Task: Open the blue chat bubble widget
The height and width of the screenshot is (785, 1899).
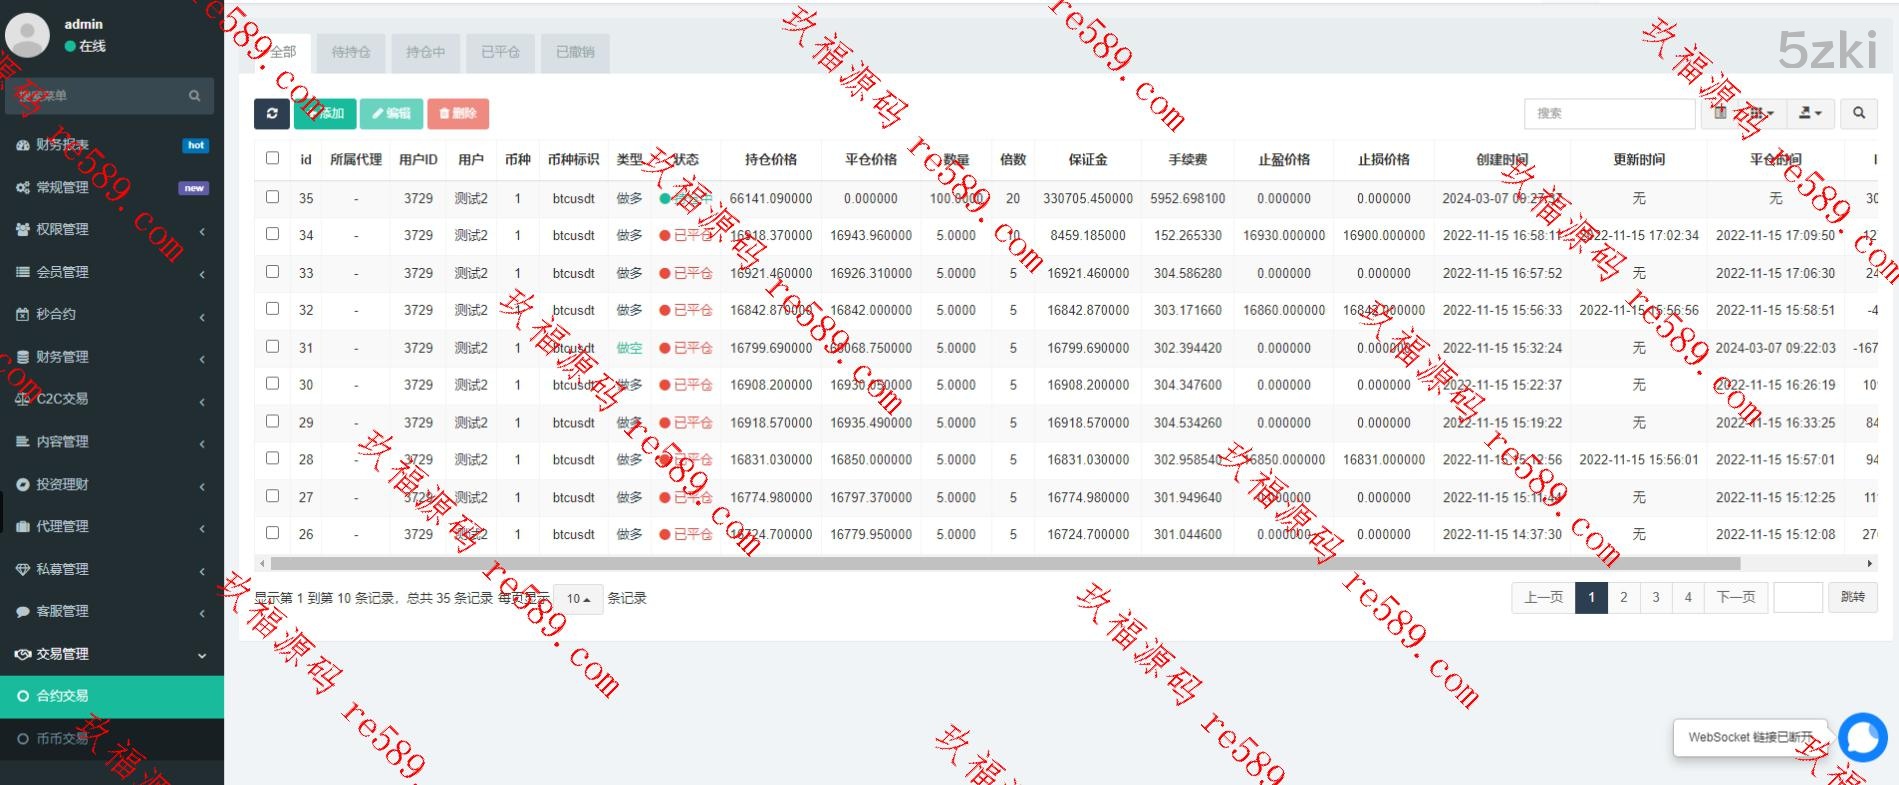Action: coord(1862,738)
